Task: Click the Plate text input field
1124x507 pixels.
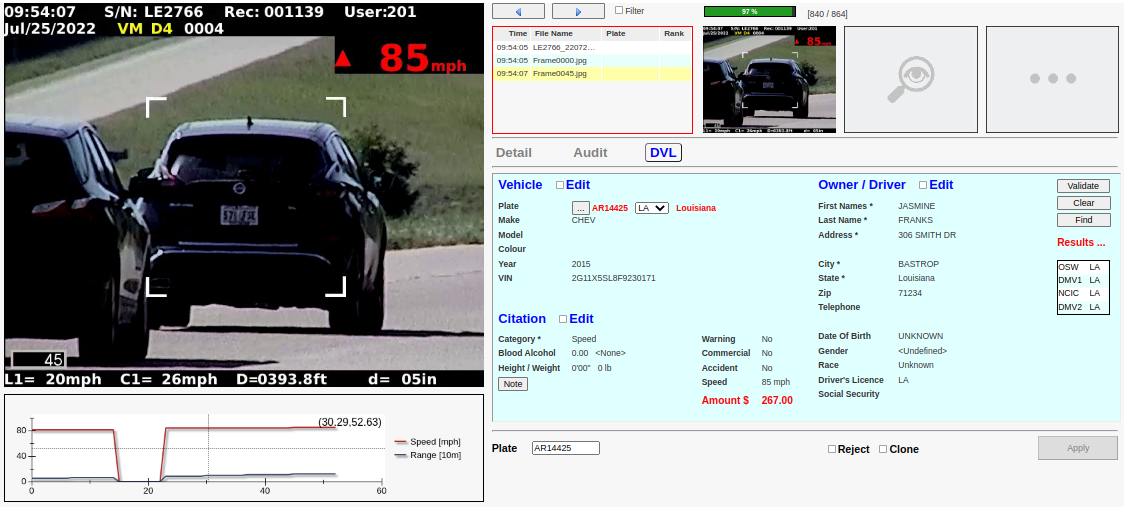Action: [565, 448]
